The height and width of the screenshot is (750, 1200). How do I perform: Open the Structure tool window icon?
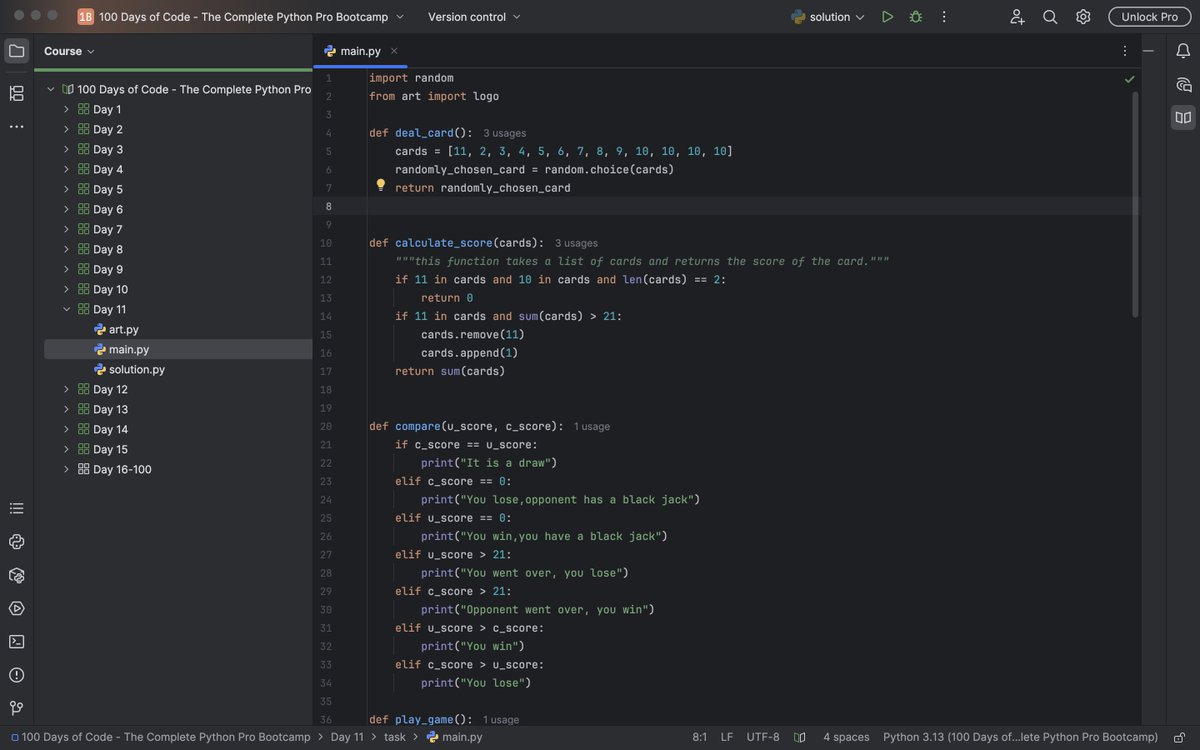tap(16, 93)
